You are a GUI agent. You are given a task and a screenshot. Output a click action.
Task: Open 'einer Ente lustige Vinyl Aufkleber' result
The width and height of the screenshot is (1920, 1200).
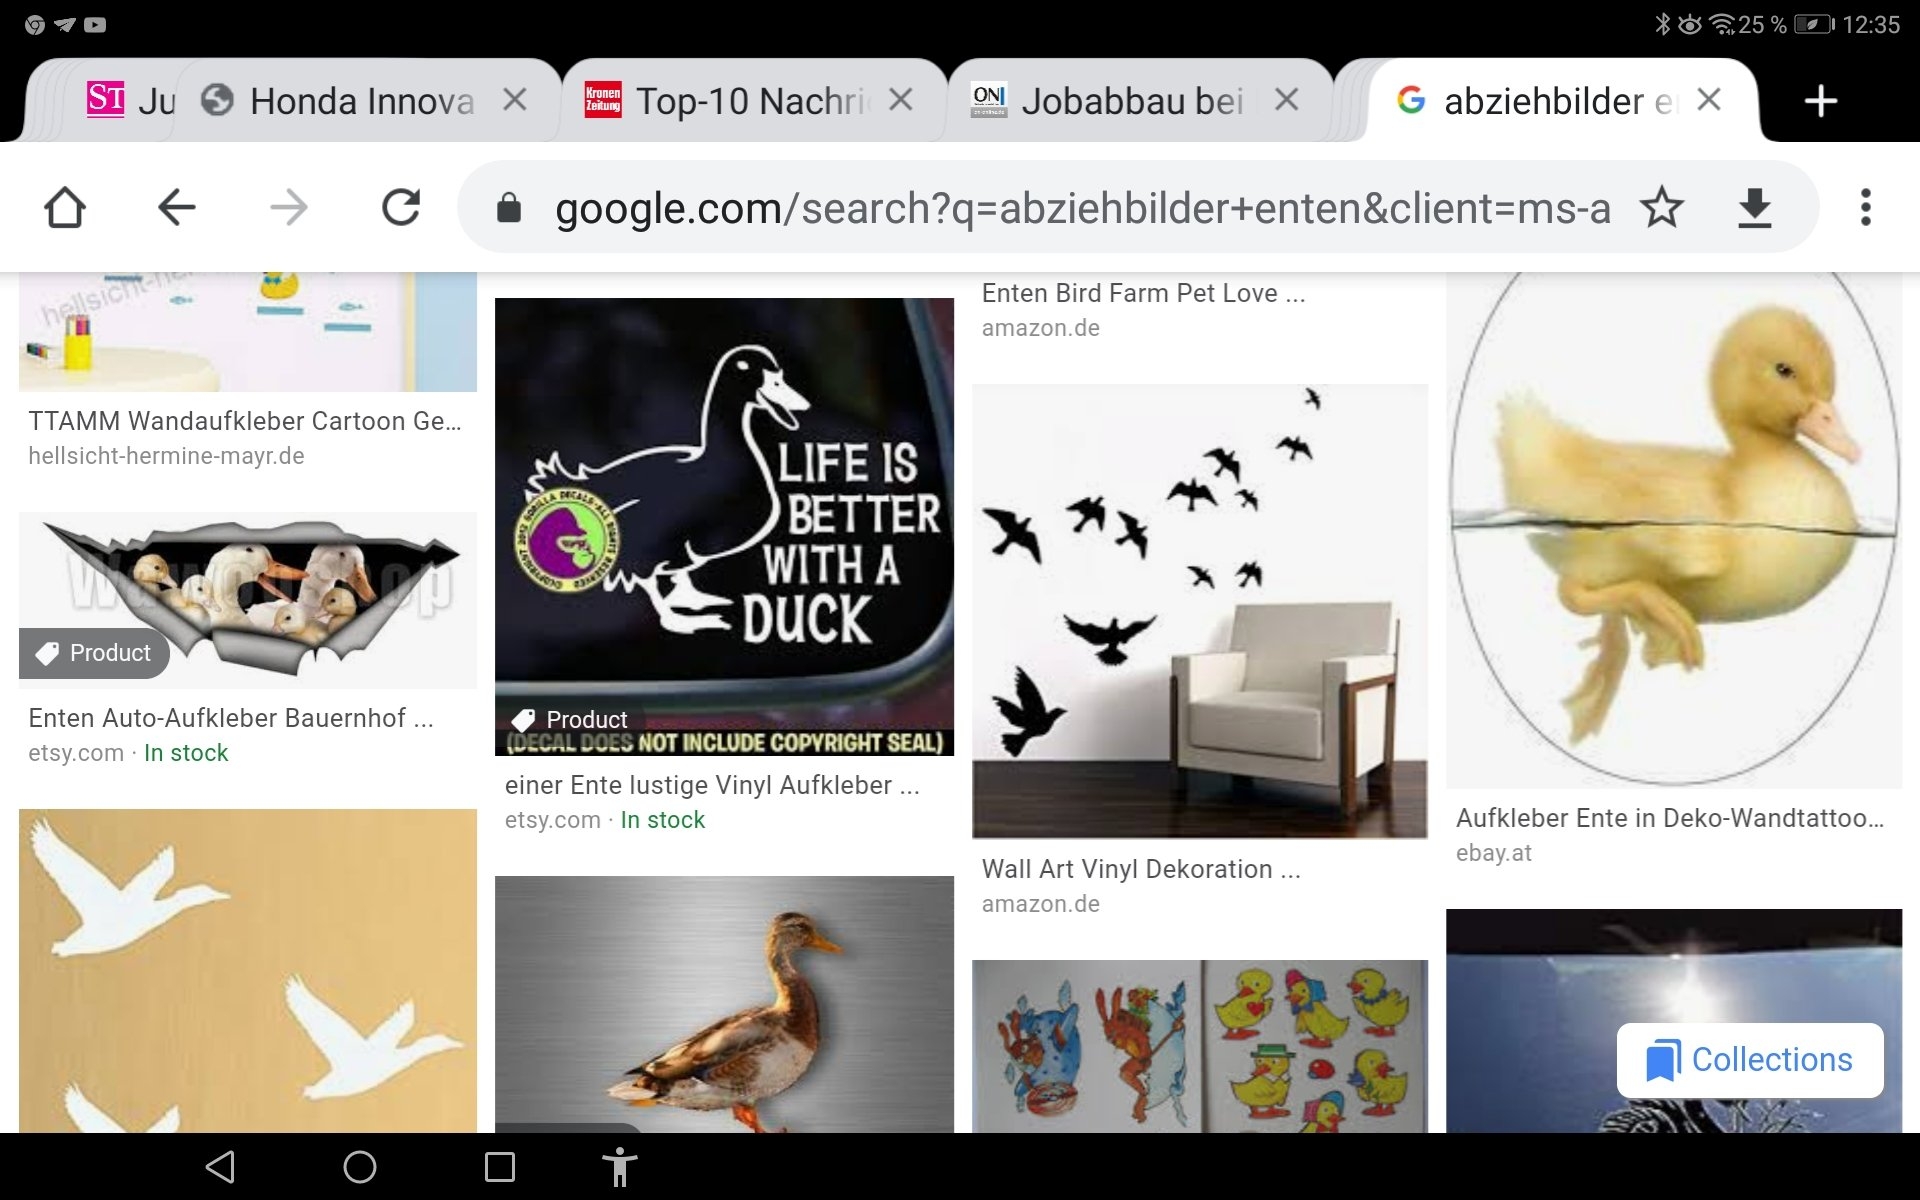[x=712, y=785]
